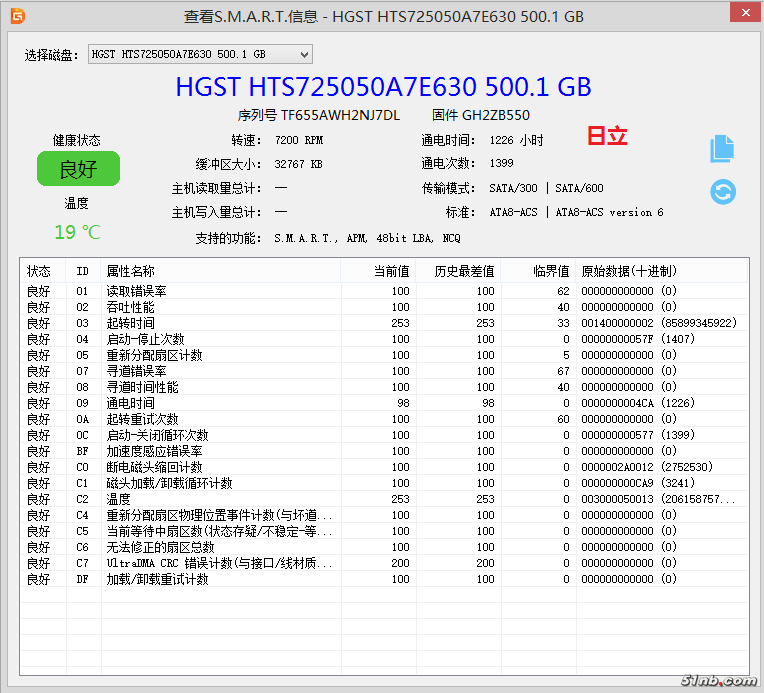Click the blue circular refresh icon

click(723, 191)
